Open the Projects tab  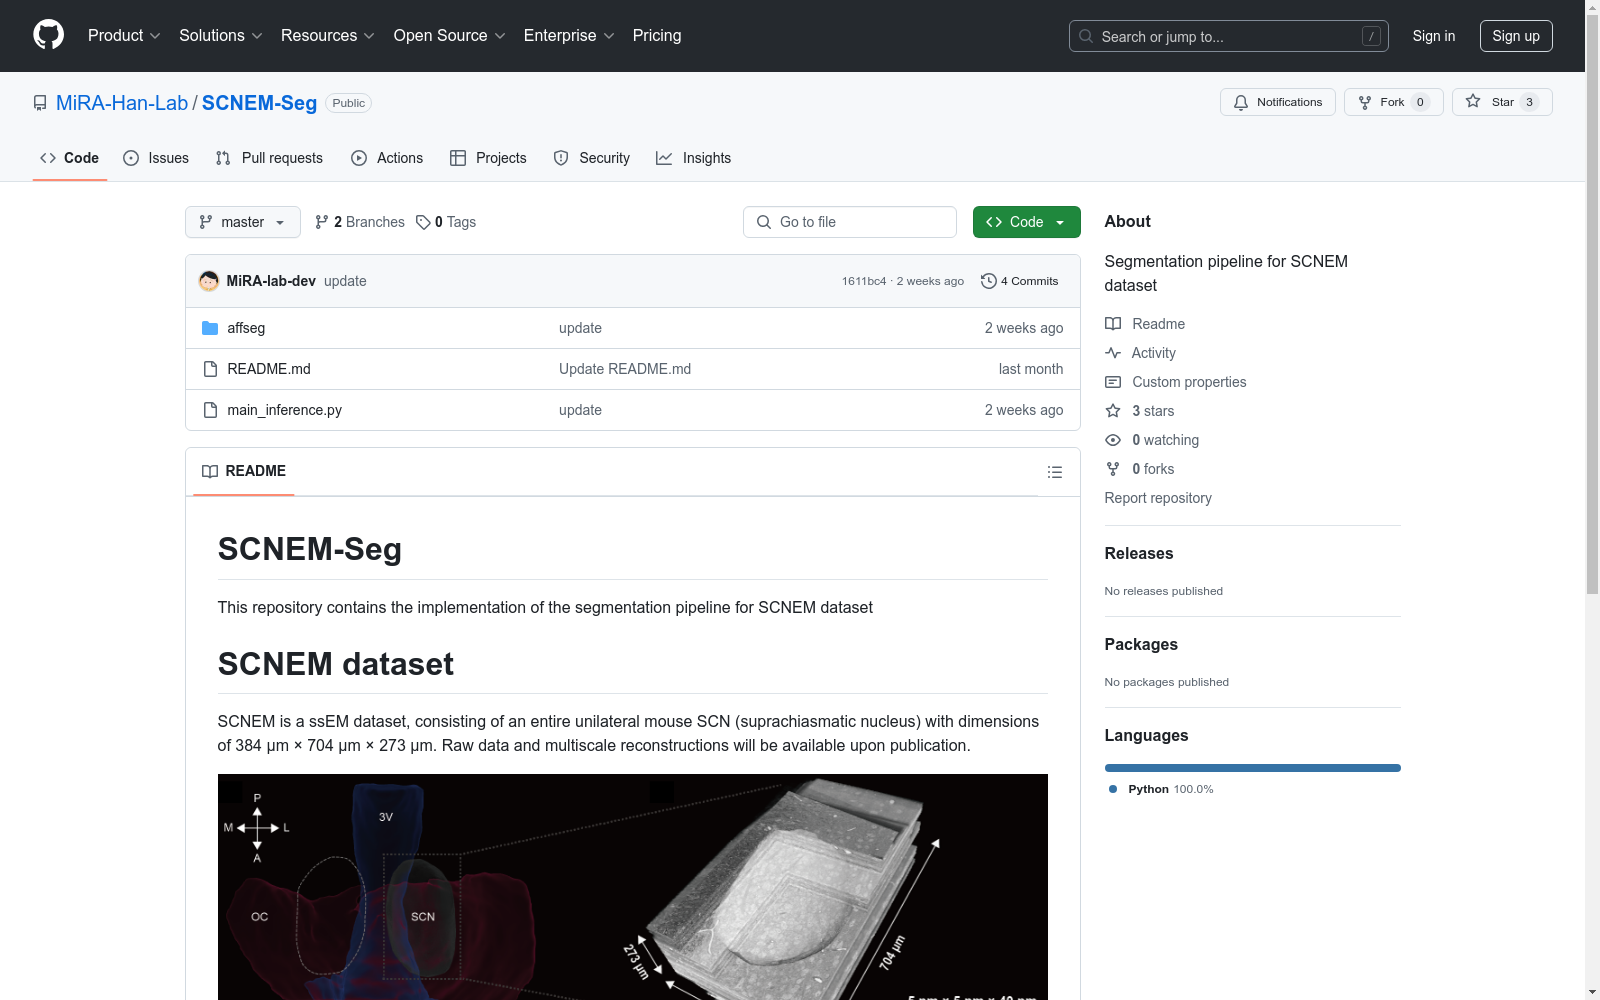(x=488, y=158)
